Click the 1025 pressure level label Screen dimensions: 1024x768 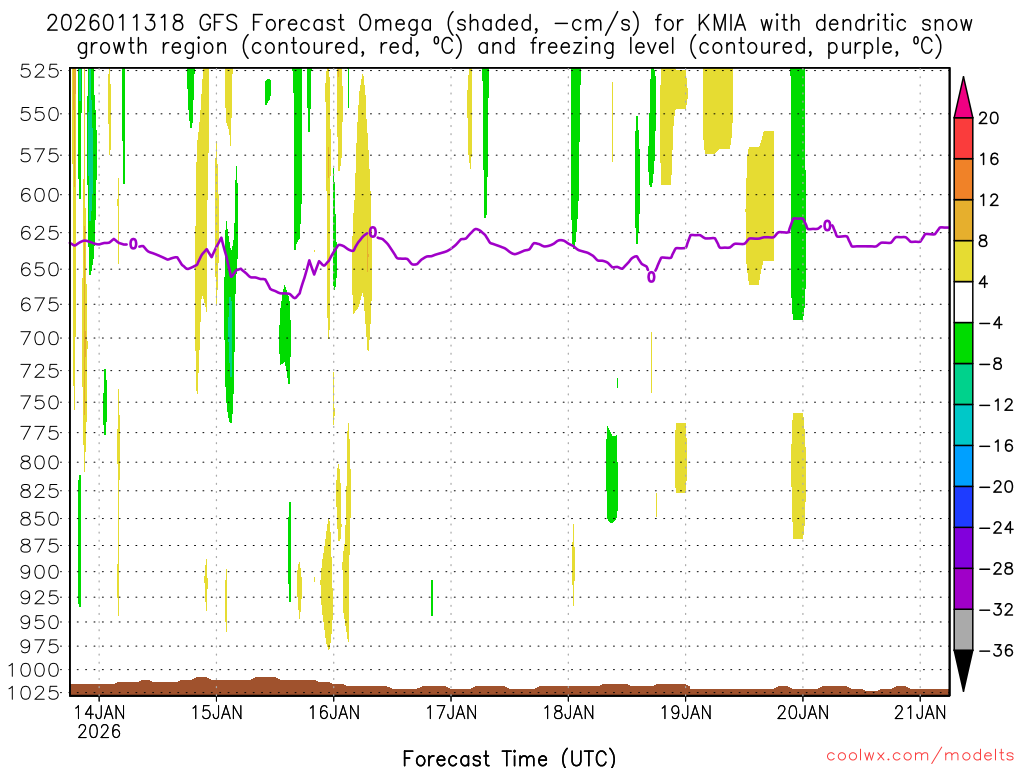pyautogui.click(x=33, y=692)
